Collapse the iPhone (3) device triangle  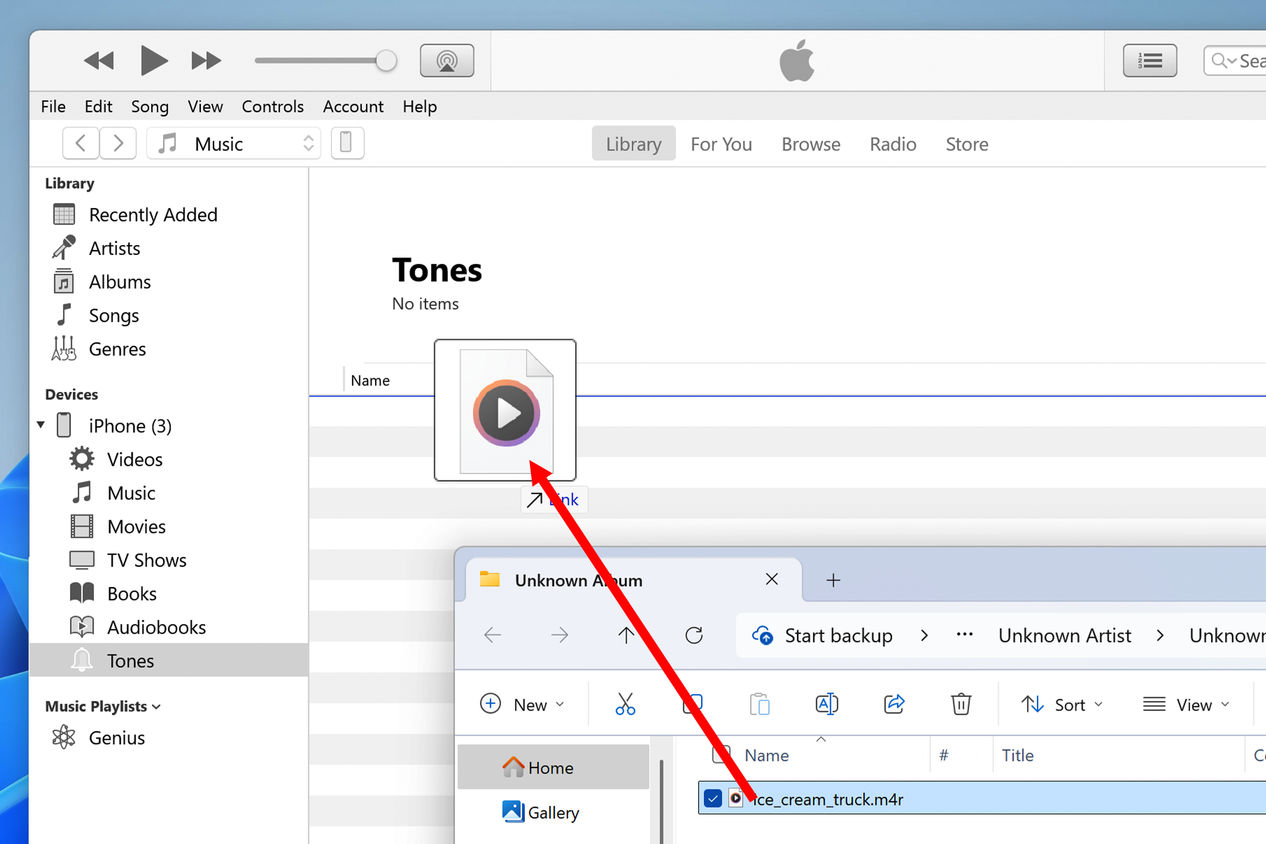coord(41,425)
